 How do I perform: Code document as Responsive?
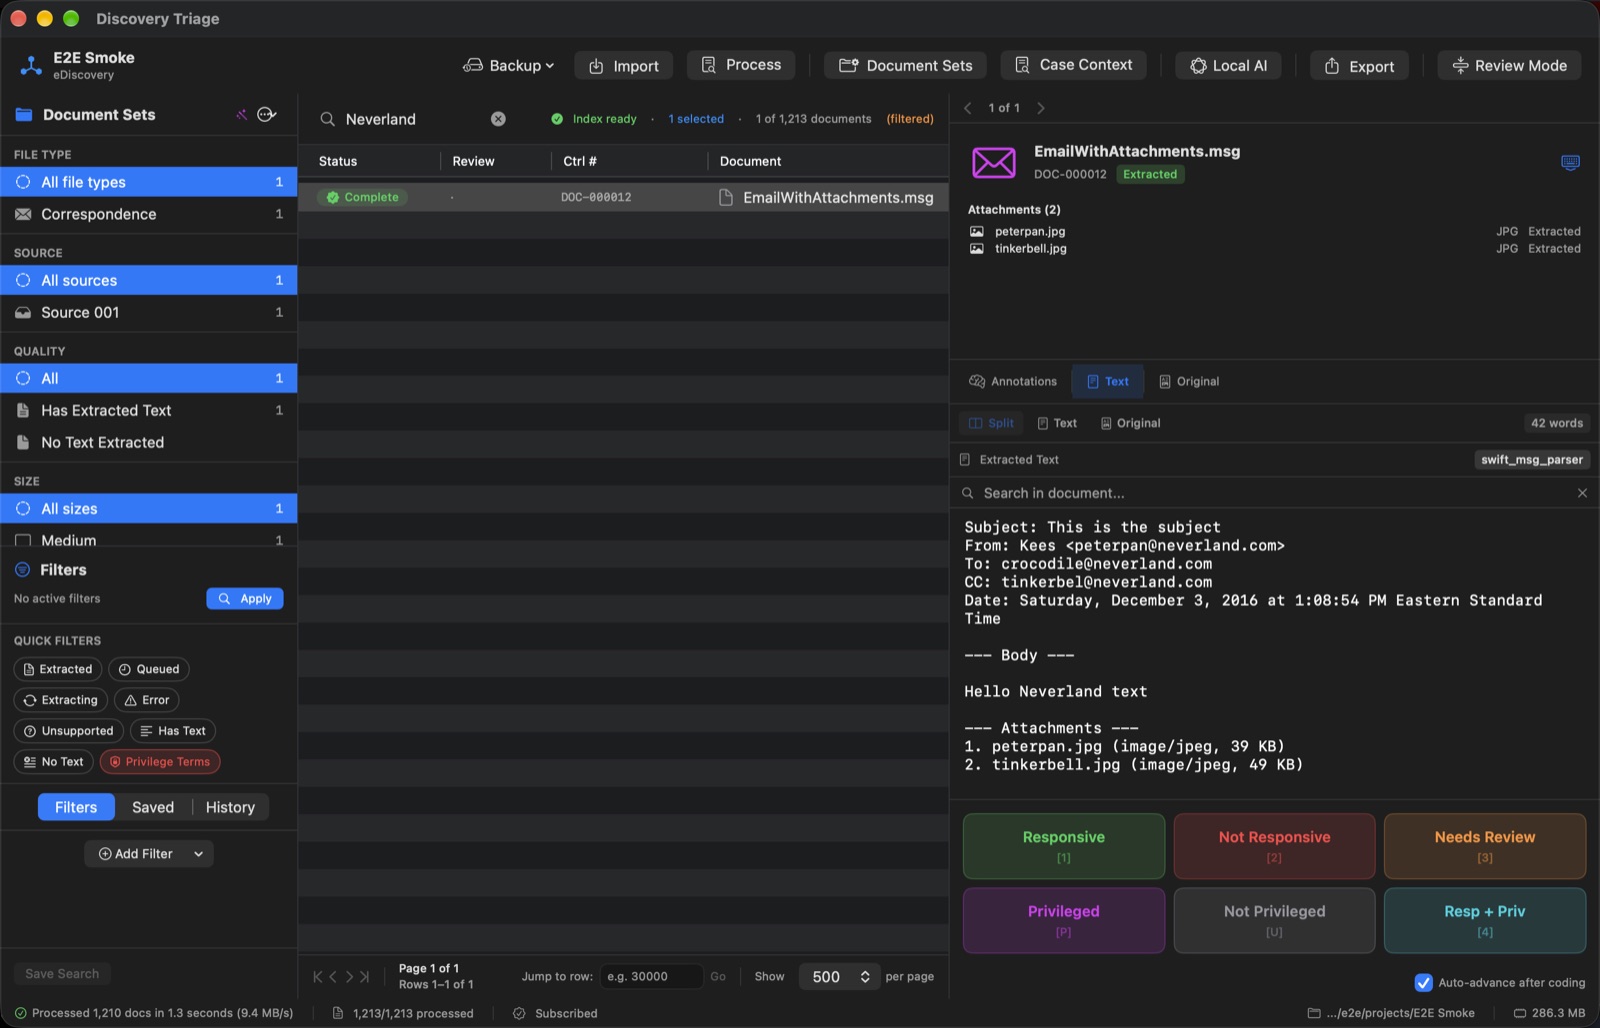point(1064,846)
